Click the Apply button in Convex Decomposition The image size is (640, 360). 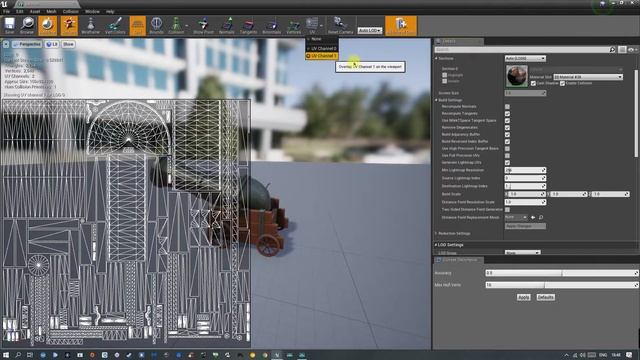coord(523,297)
